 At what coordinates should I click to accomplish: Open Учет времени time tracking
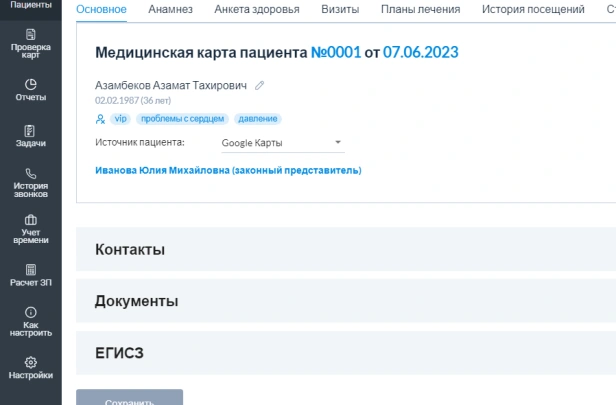pos(30,229)
